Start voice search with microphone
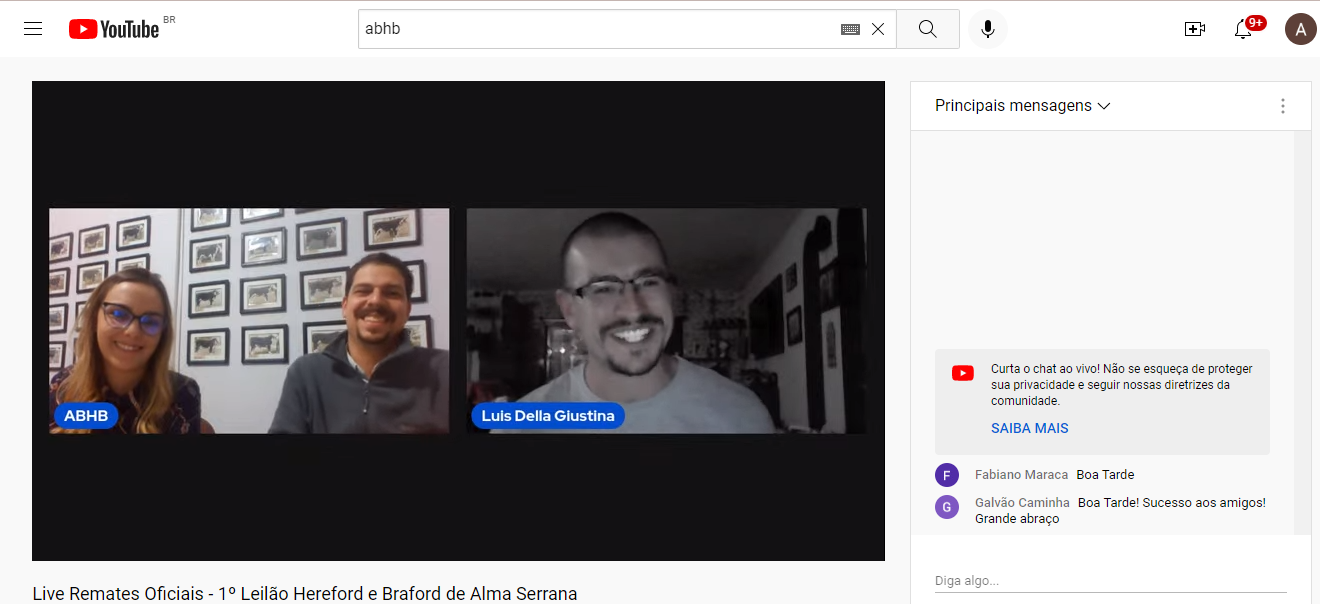This screenshot has height=604, width=1320. [x=988, y=29]
